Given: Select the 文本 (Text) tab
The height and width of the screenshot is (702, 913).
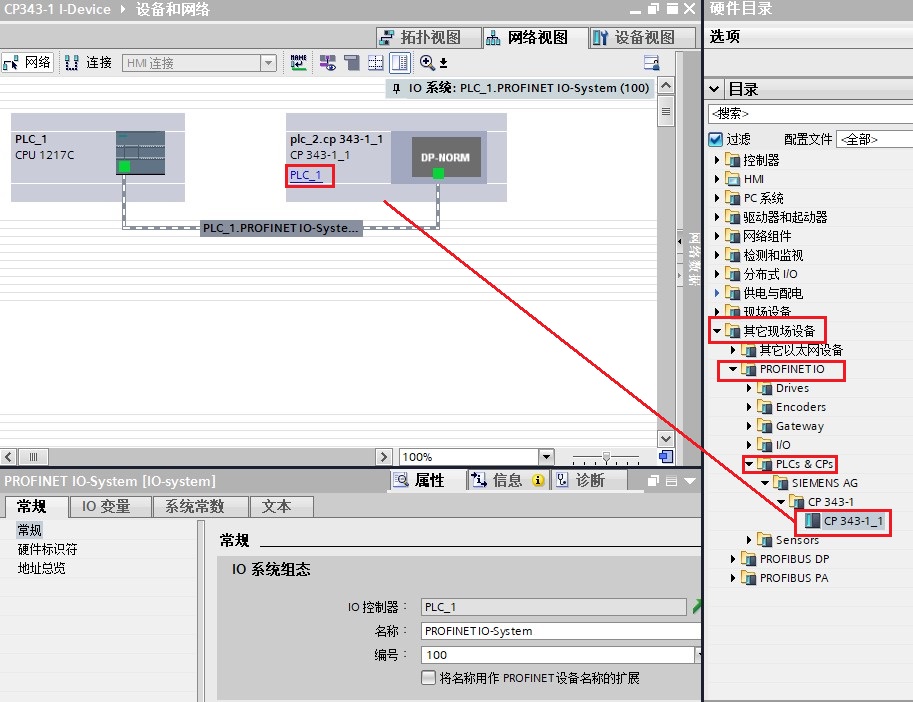Looking at the screenshot, I should tap(281, 506).
